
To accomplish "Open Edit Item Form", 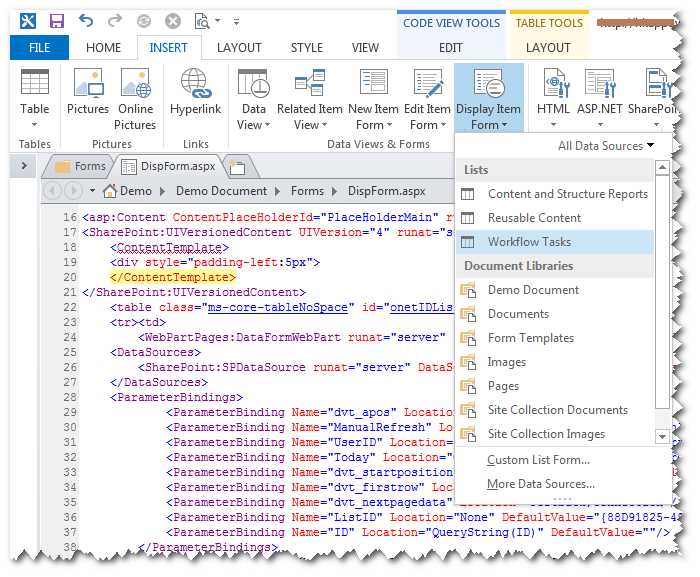I will [427, 99].
